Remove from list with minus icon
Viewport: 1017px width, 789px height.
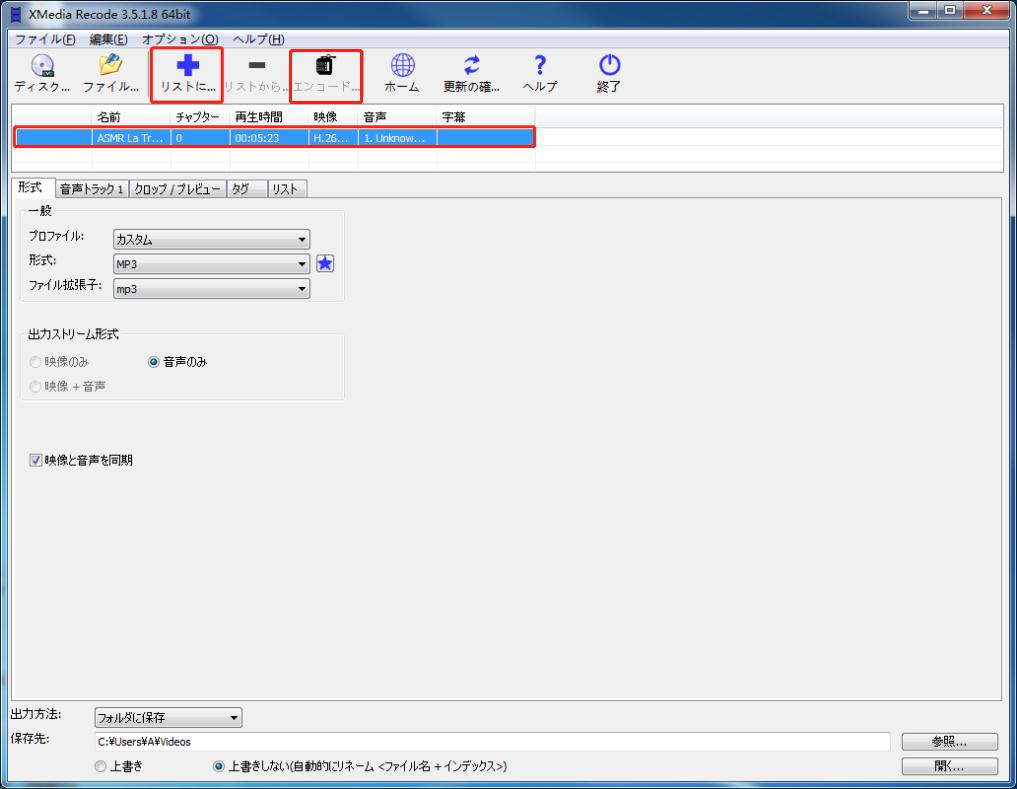[257, 75]
